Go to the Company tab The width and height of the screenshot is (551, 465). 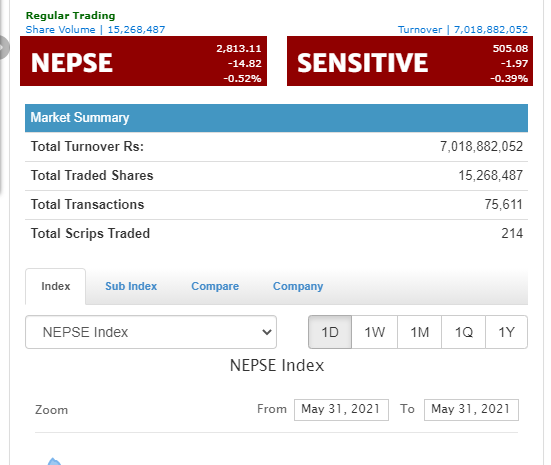[x=298, y=286]
